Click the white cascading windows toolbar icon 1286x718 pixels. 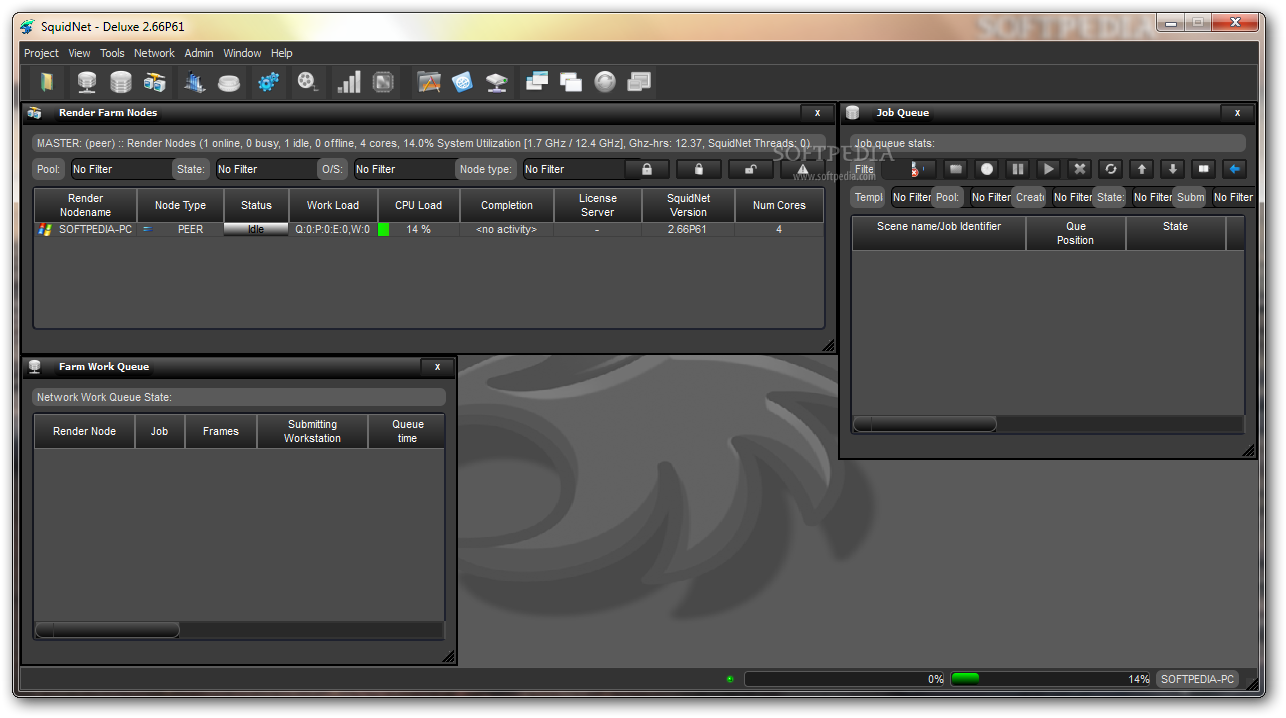point(571,82)
